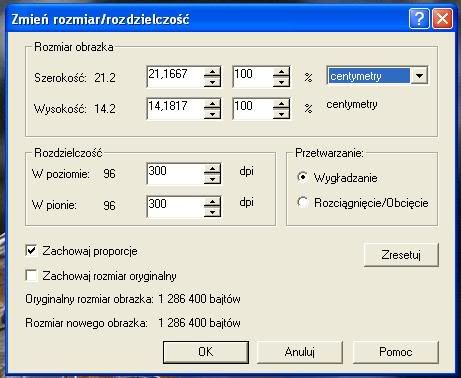Confirm with the OK button
This screenshot has width=461, height=378.
click(206, 352)
